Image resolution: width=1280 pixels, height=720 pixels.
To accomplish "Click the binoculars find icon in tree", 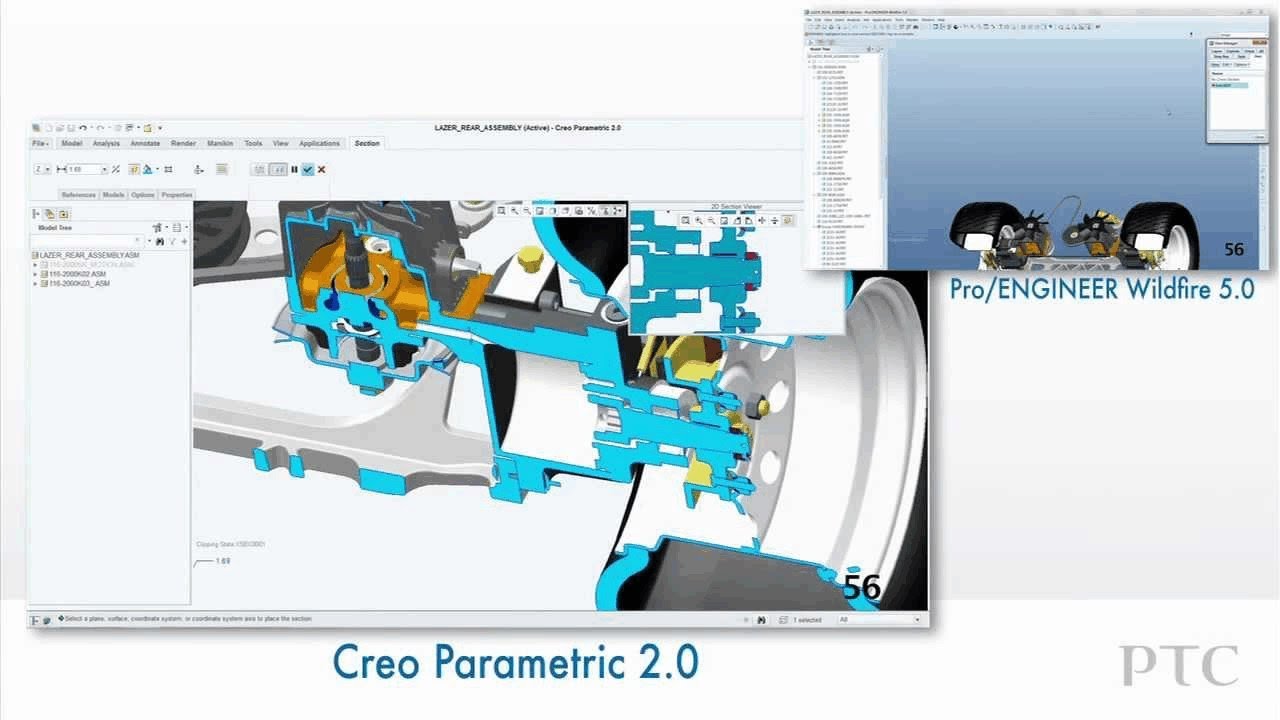I will click(x=159, y=242).
